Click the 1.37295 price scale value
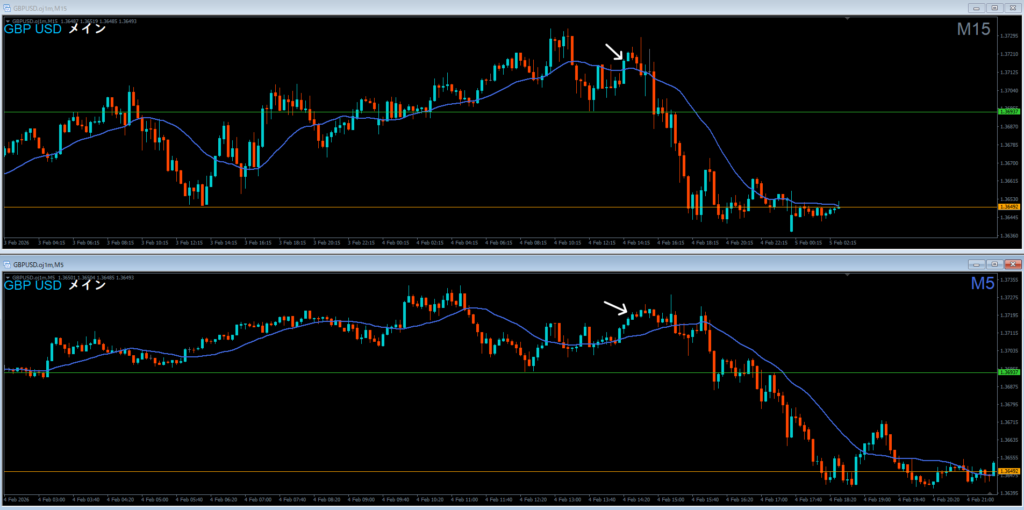This screenshot has width=1024, height=510. point(1010,35)
